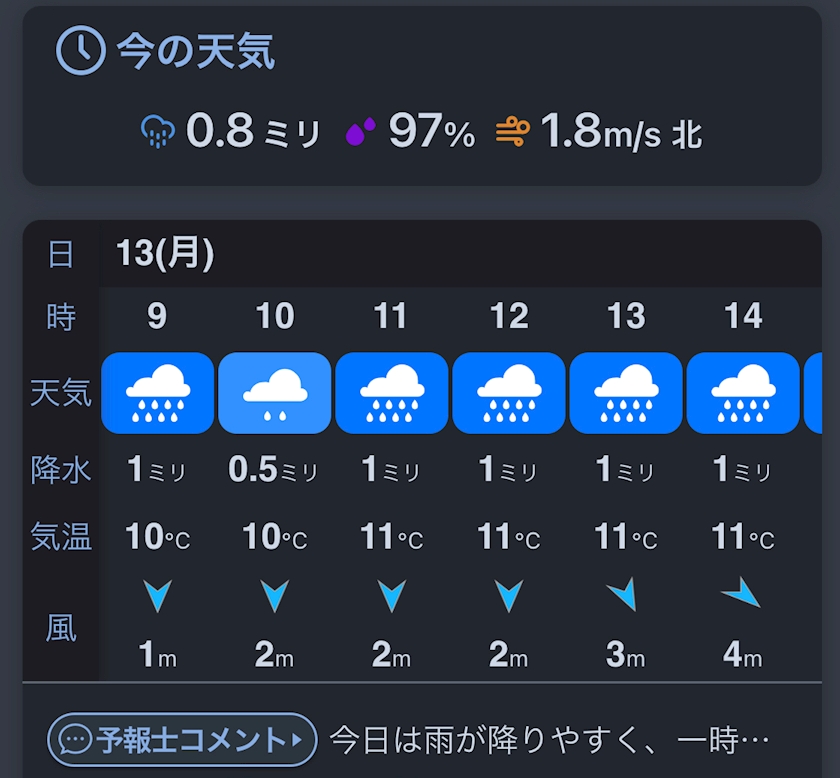This screenshot has height=778, width=840.
Task: Click the 9 o'clock wind direction arrow
Action: pyautogui.click(x=157, y=596)
